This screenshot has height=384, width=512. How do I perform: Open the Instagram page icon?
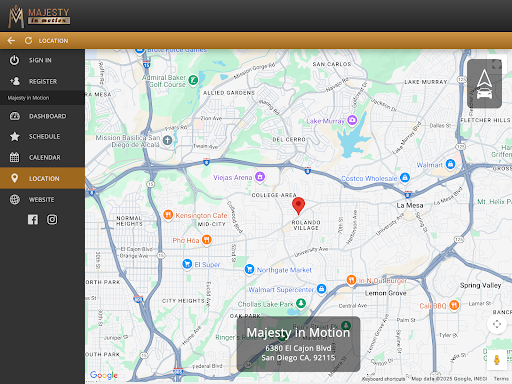coord(52,219)
